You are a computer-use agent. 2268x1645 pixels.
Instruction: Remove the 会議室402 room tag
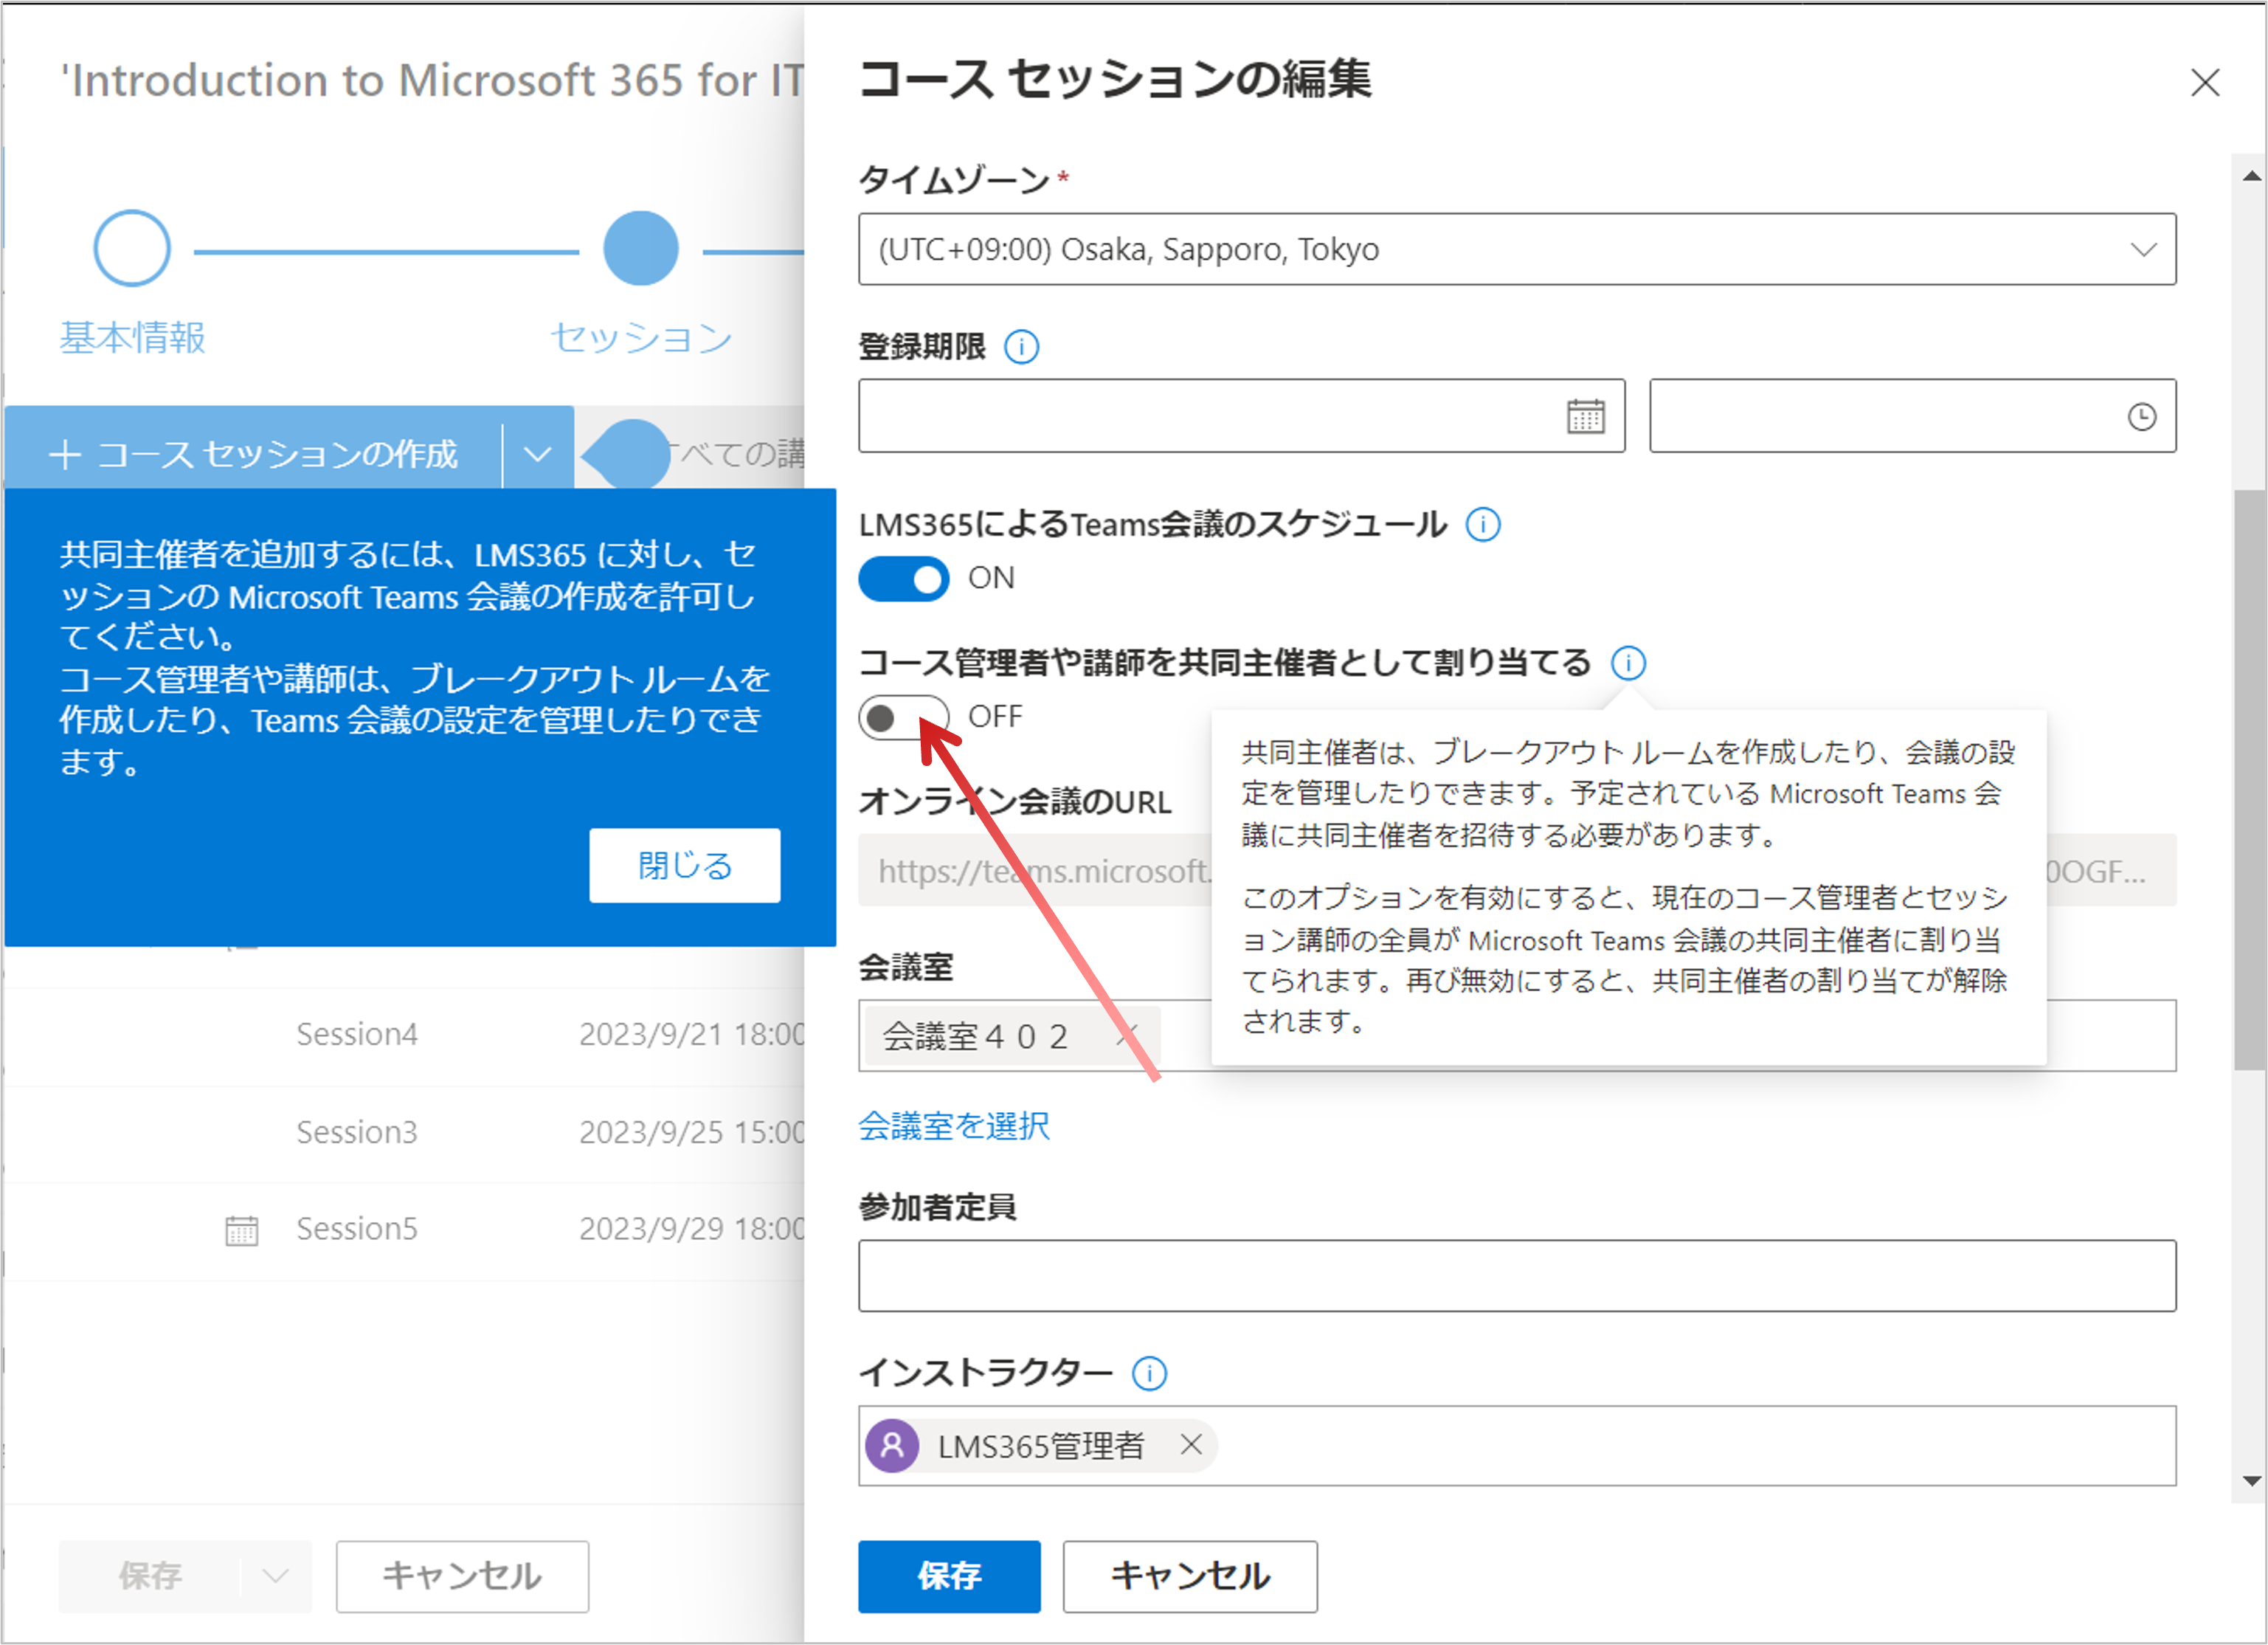pos(1127,1036)
